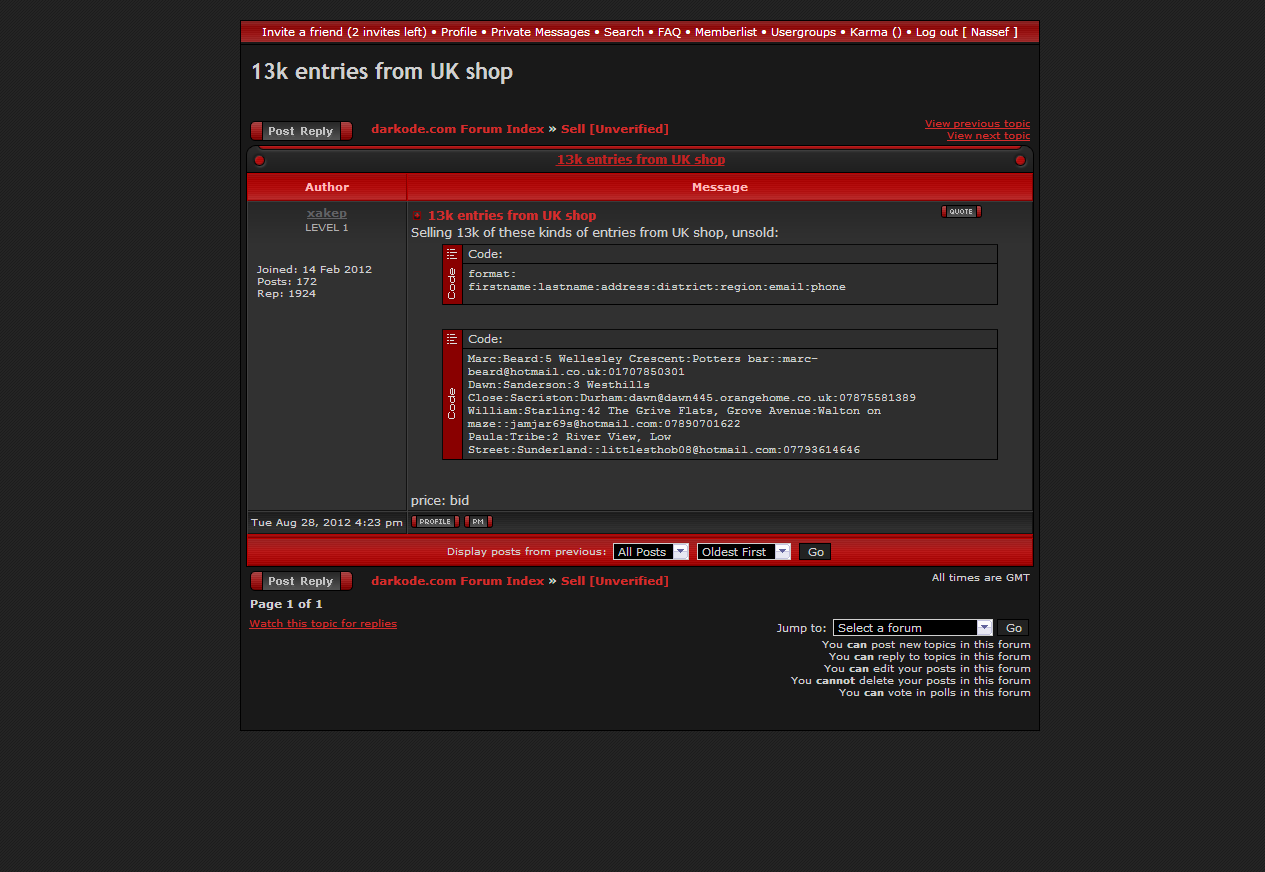Click the Log out link
This screenshot has height=872, width=1265.
click(936, 32)
